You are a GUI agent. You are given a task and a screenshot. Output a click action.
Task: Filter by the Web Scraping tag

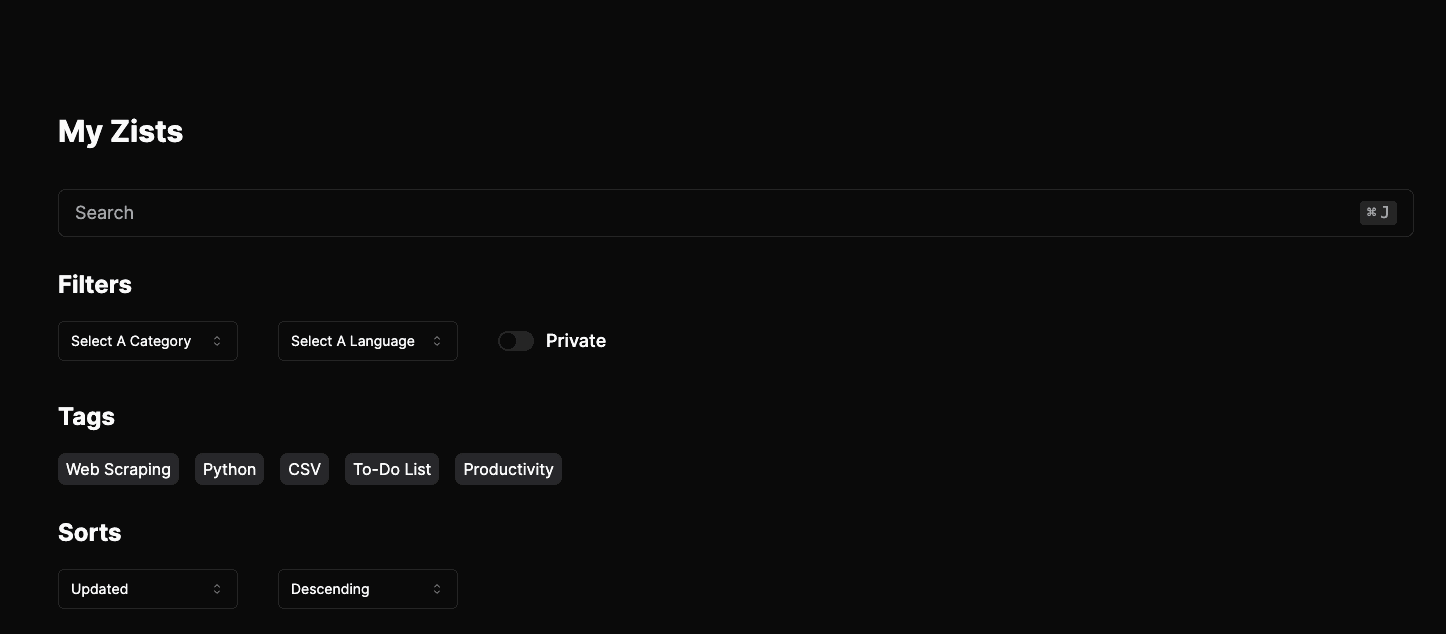pyautogui.click(x=118, y=469)
